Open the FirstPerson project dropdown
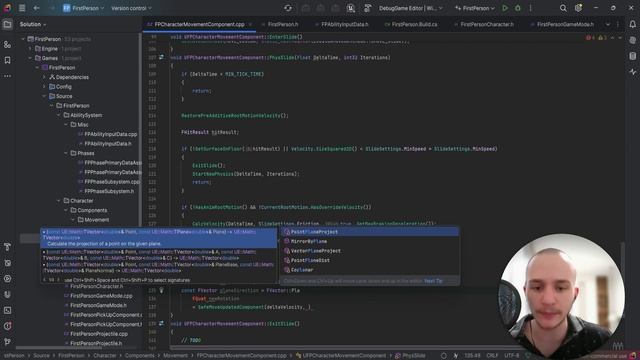Screen dimensions: 640x360 pos(83,8)
